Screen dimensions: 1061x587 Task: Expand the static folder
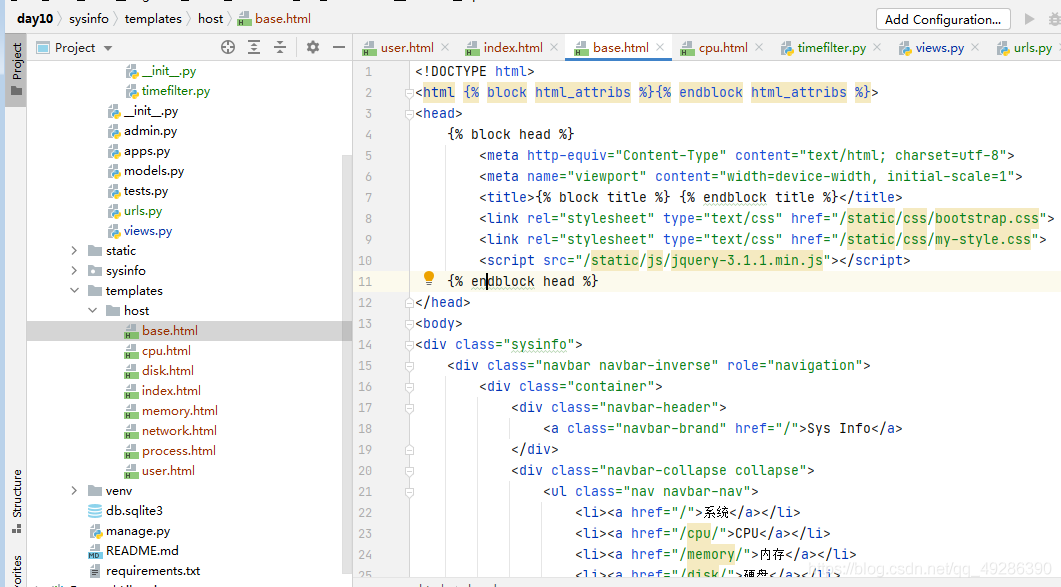(x=74, y=251)
